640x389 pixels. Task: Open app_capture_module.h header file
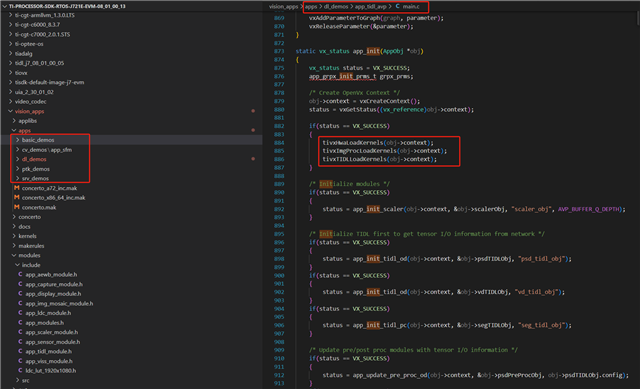(x=54, y=284)
